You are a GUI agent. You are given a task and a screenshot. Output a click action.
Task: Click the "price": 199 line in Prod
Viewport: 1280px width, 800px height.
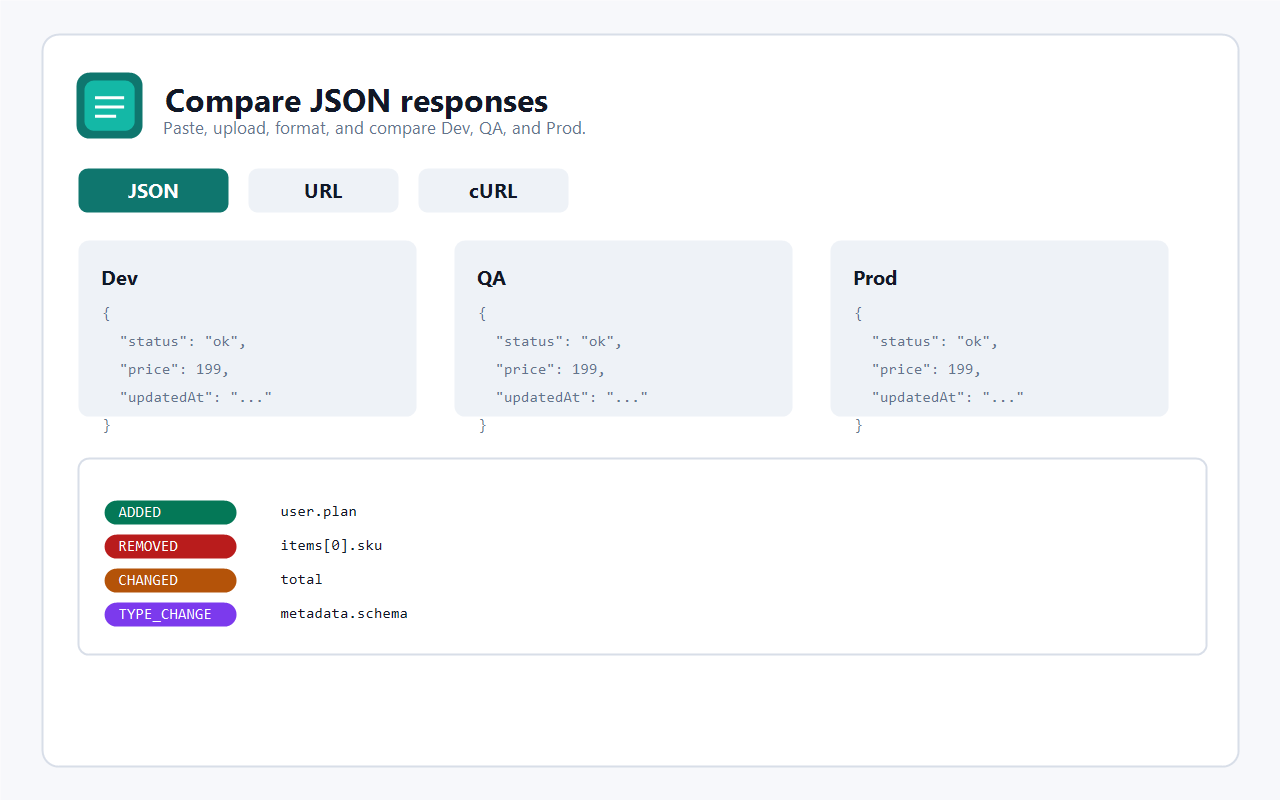pyautogui.click(x=926, y=369)
